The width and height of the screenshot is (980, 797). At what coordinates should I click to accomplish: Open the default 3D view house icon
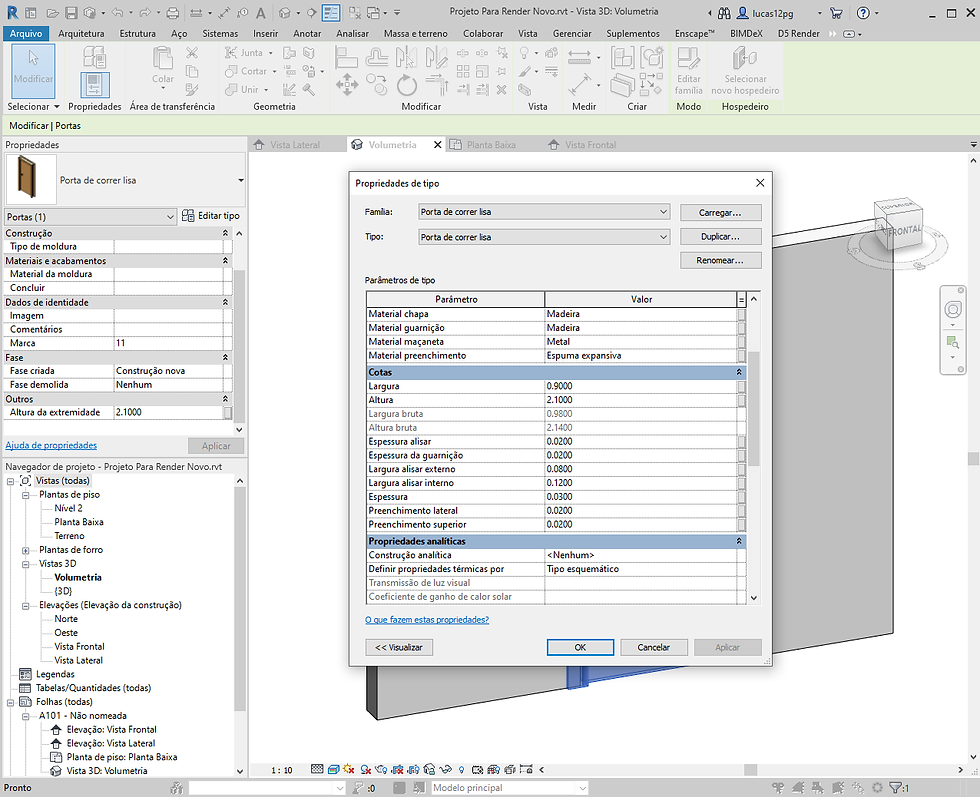coord(284,13)
